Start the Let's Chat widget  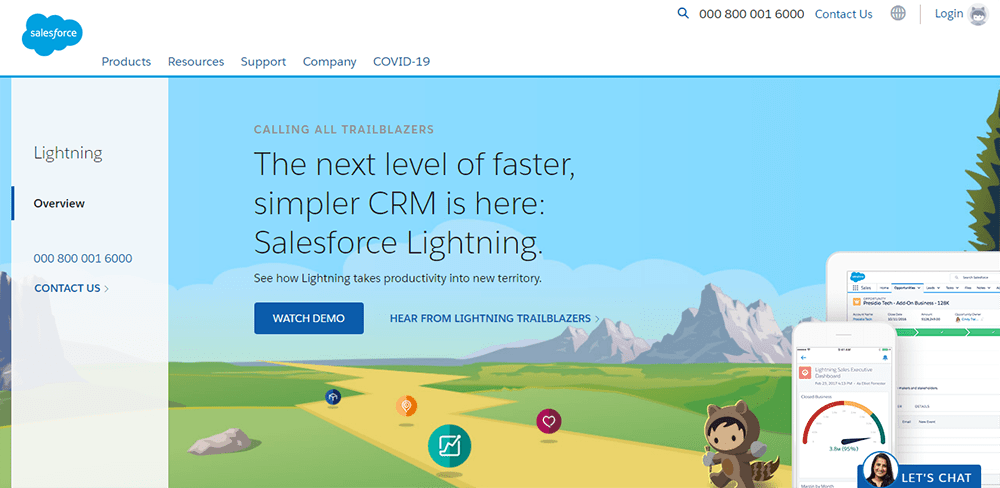[936, 478]
